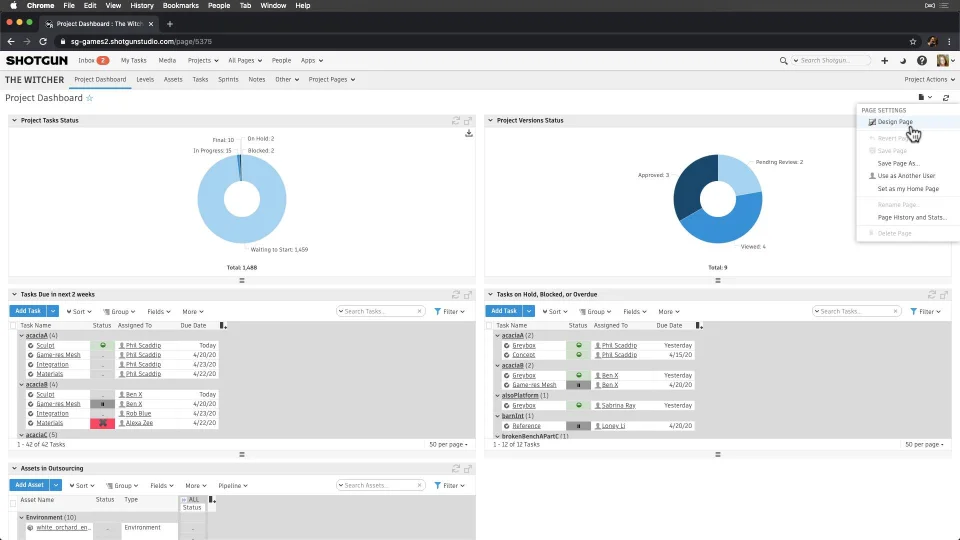960x540 pixels.
Task: Reload the browser page
Action: (43, 42)
